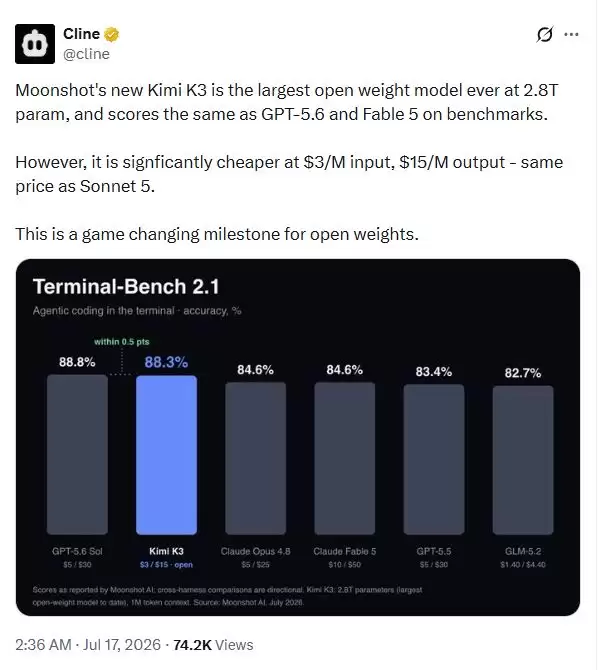The width and height of the screenshot is (598, 670).
Task: Open the Grok explain icon
Action: pos(545,34)
